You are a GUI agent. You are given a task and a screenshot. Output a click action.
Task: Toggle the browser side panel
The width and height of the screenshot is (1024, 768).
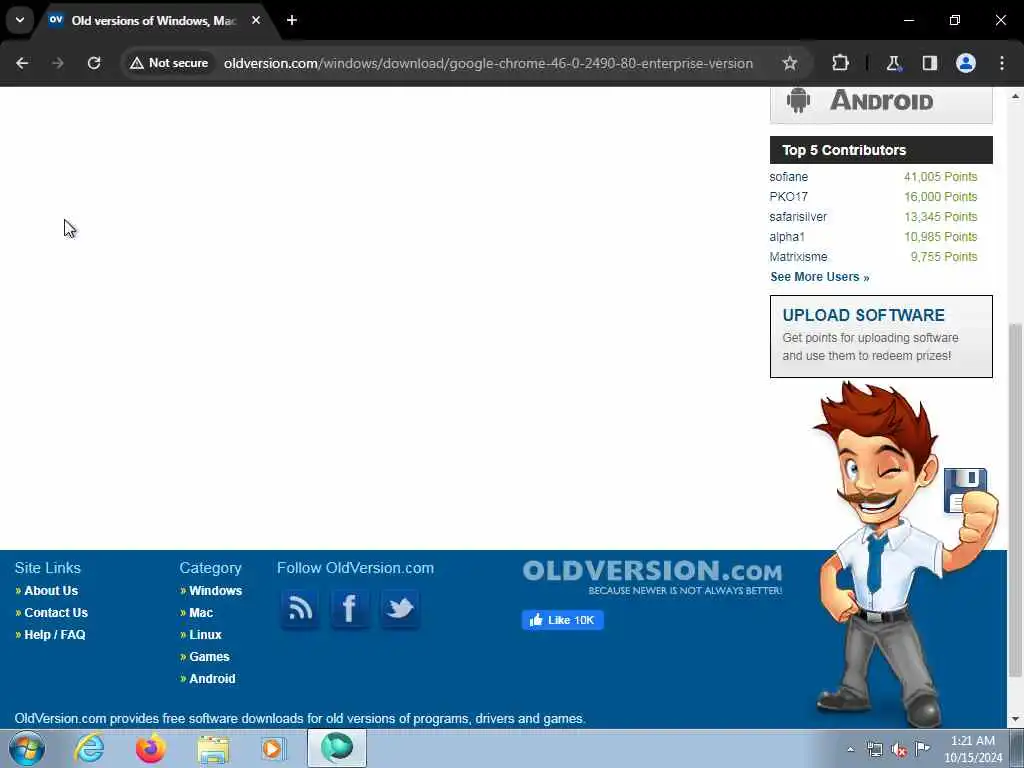click(929, 63)
